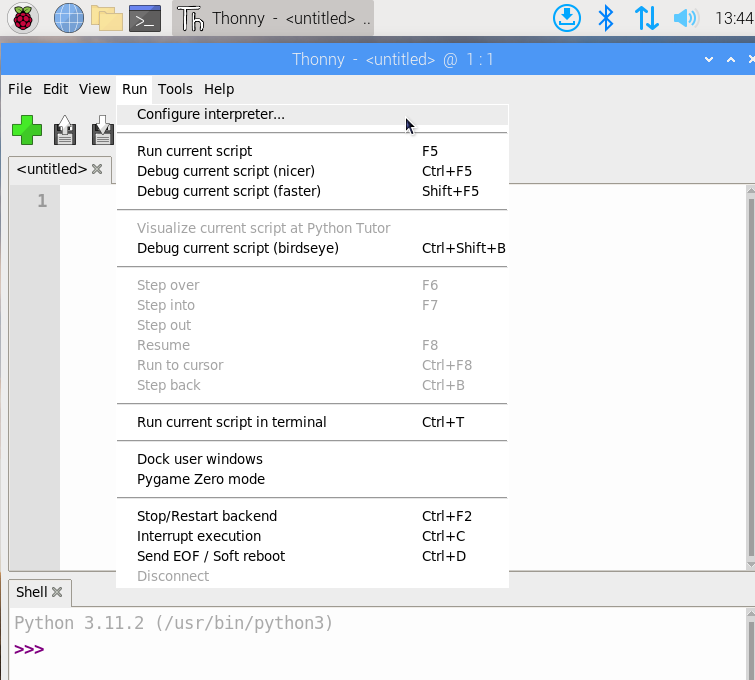
Task: Close the <untitled> tab
Action: (97, 169)
